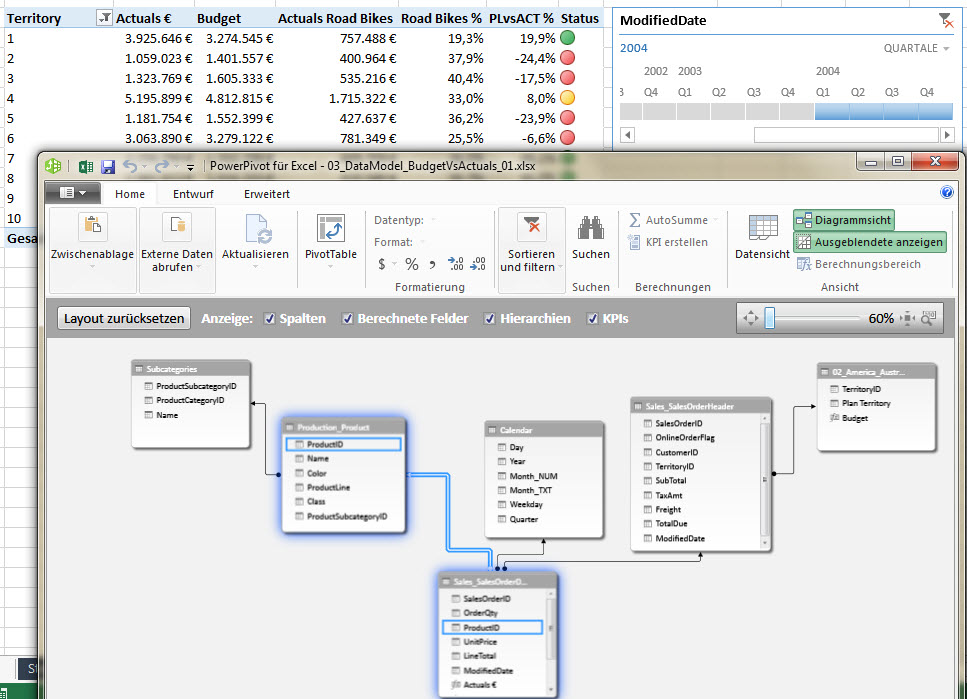
Task: Apply thousands separator comma icon
Action: 432,265
